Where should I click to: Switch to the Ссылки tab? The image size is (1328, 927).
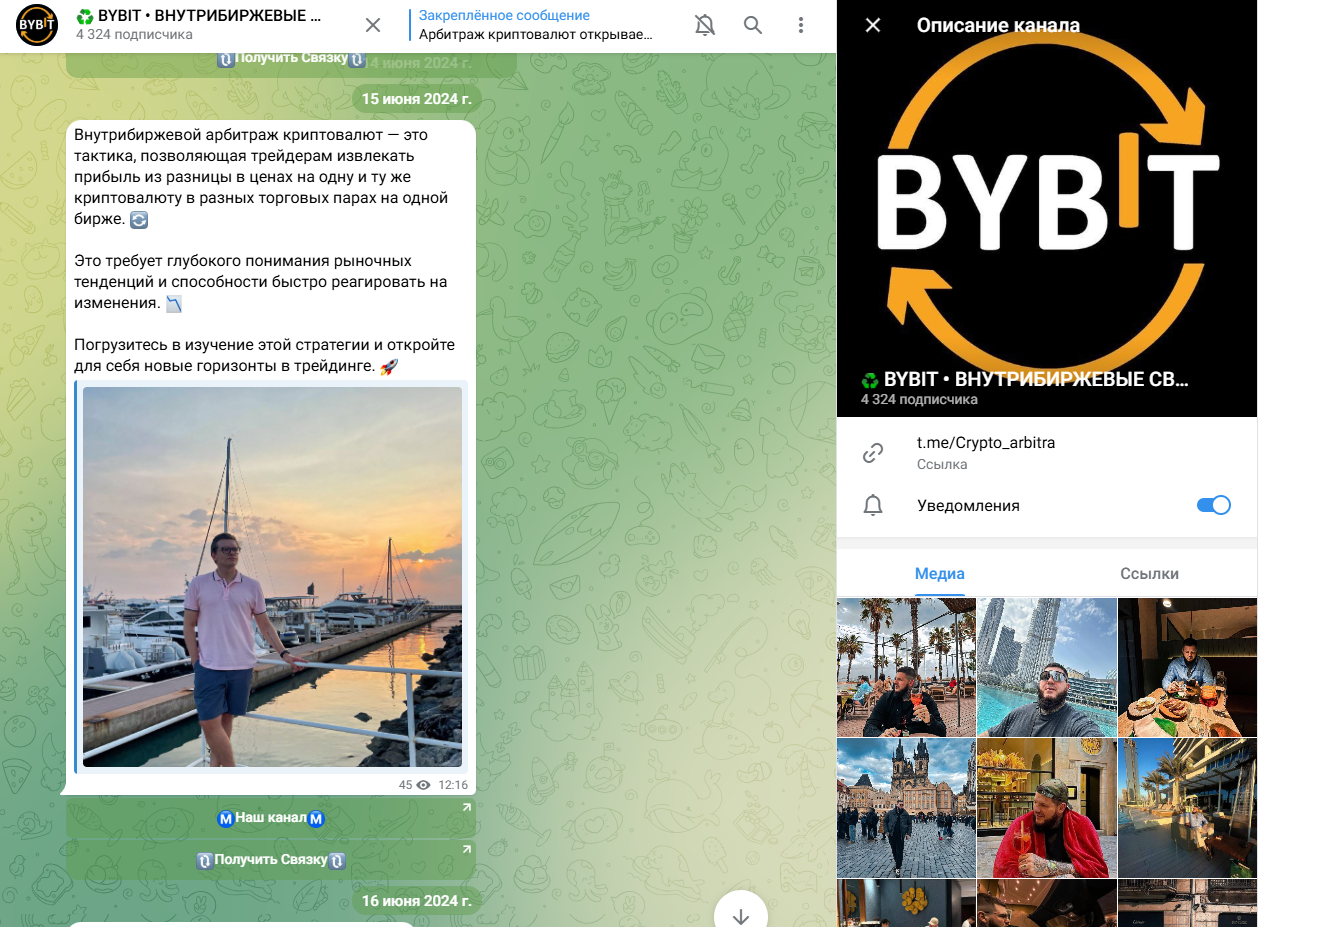[1149, 573]
